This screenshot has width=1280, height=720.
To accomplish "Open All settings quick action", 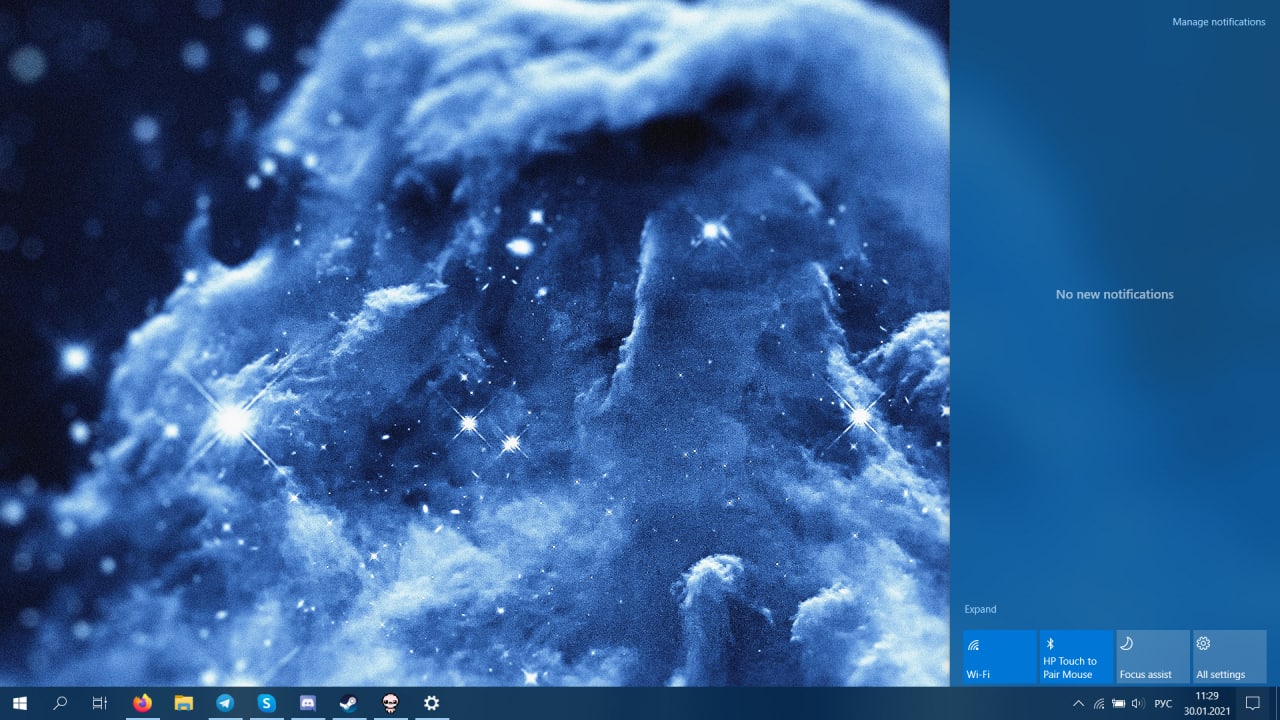I will (x=1230, y=657).
